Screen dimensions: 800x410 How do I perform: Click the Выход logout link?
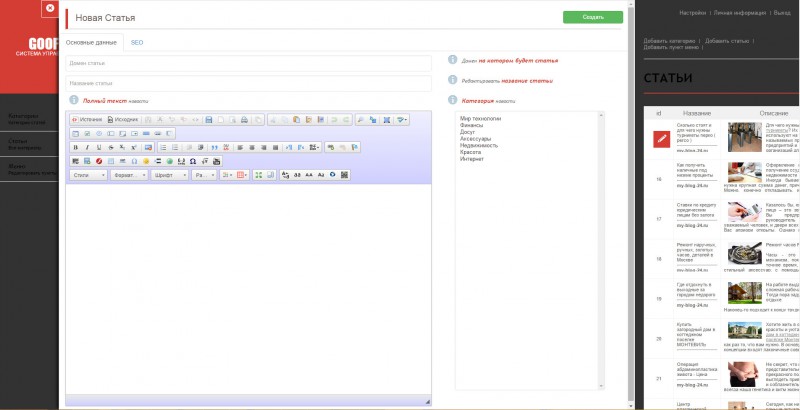782,13
